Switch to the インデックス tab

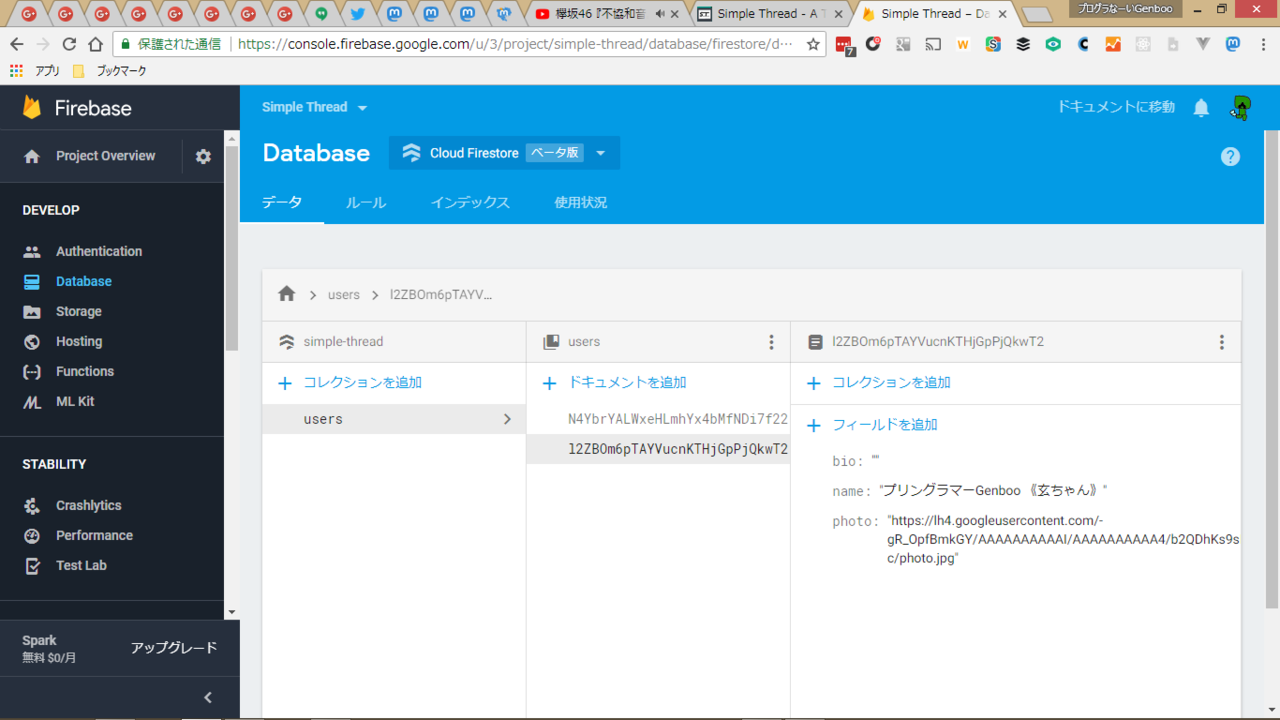(470, 202)
